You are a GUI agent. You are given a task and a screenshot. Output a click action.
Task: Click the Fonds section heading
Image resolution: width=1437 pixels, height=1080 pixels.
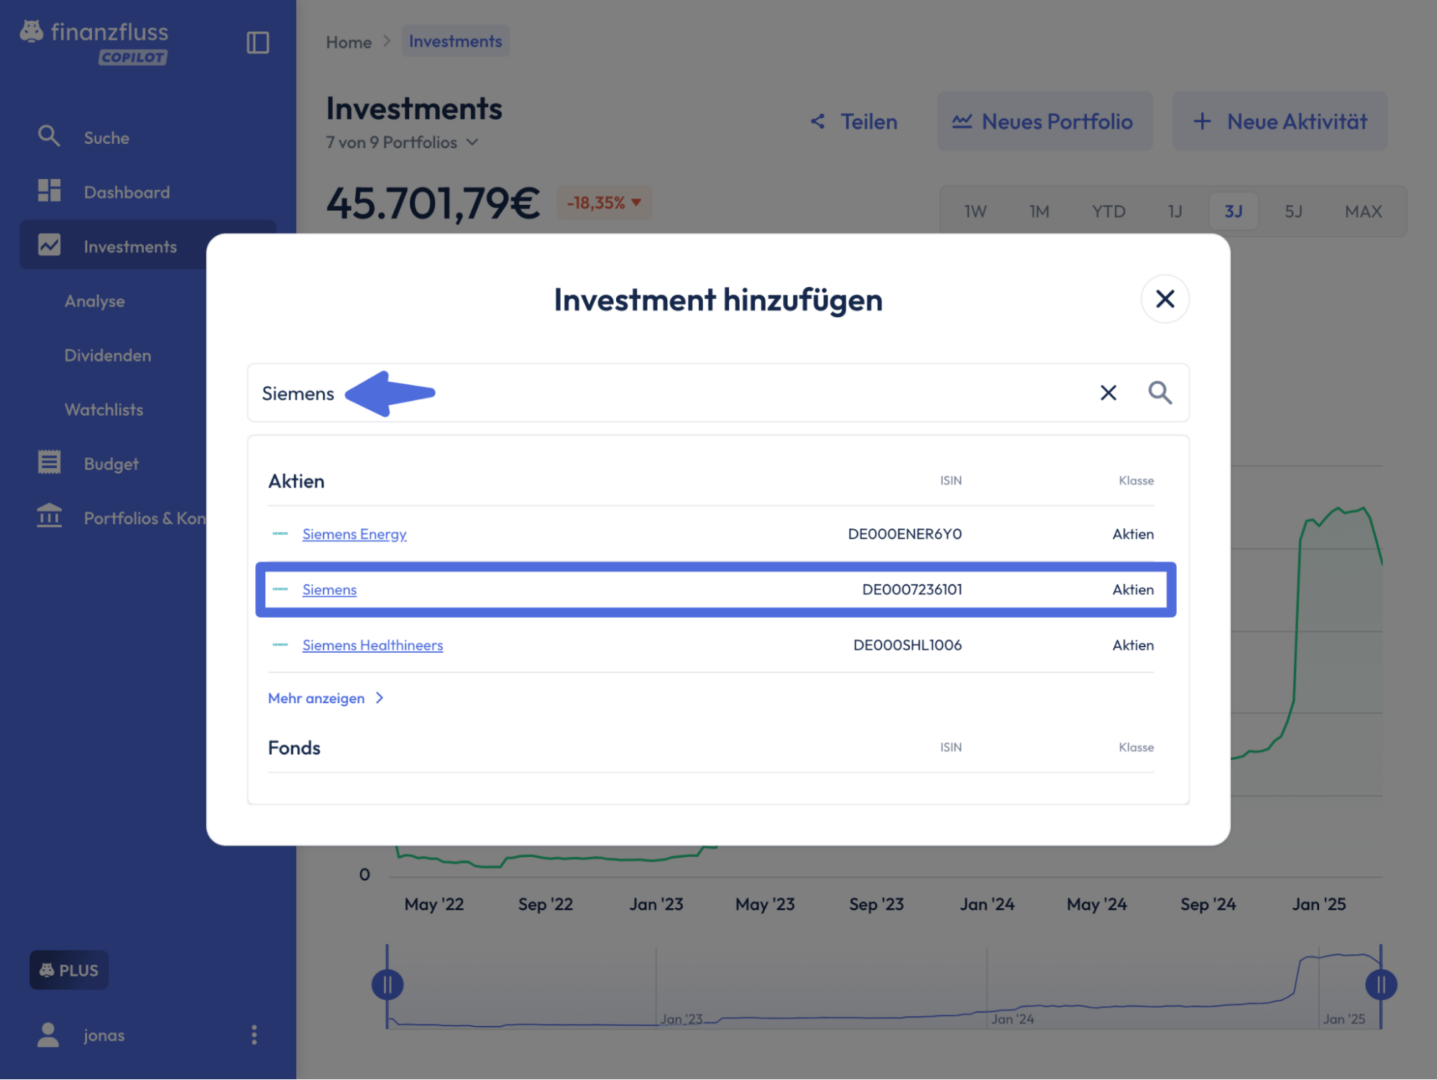tap(294, 748)
